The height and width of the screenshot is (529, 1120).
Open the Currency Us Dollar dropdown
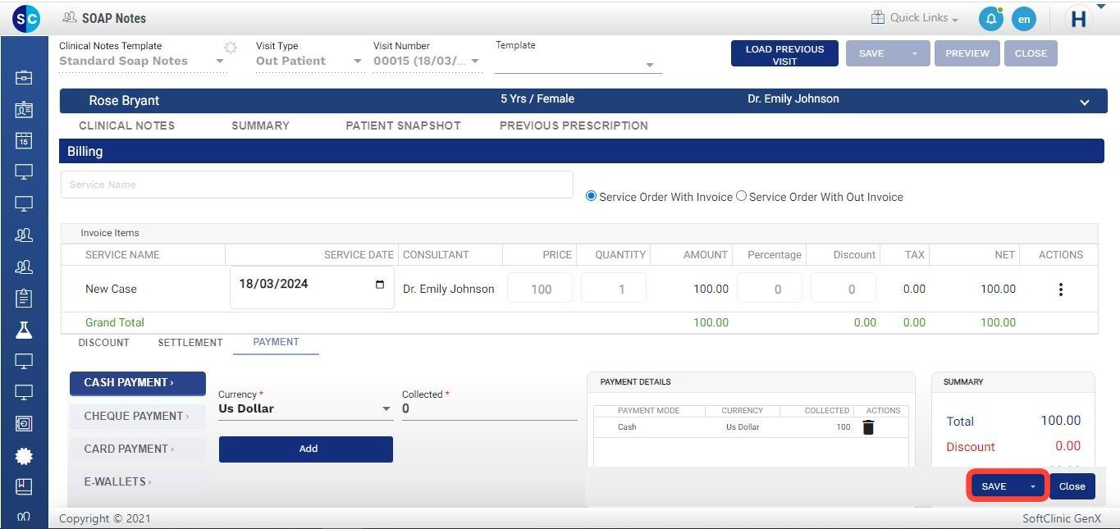point(305,409)
